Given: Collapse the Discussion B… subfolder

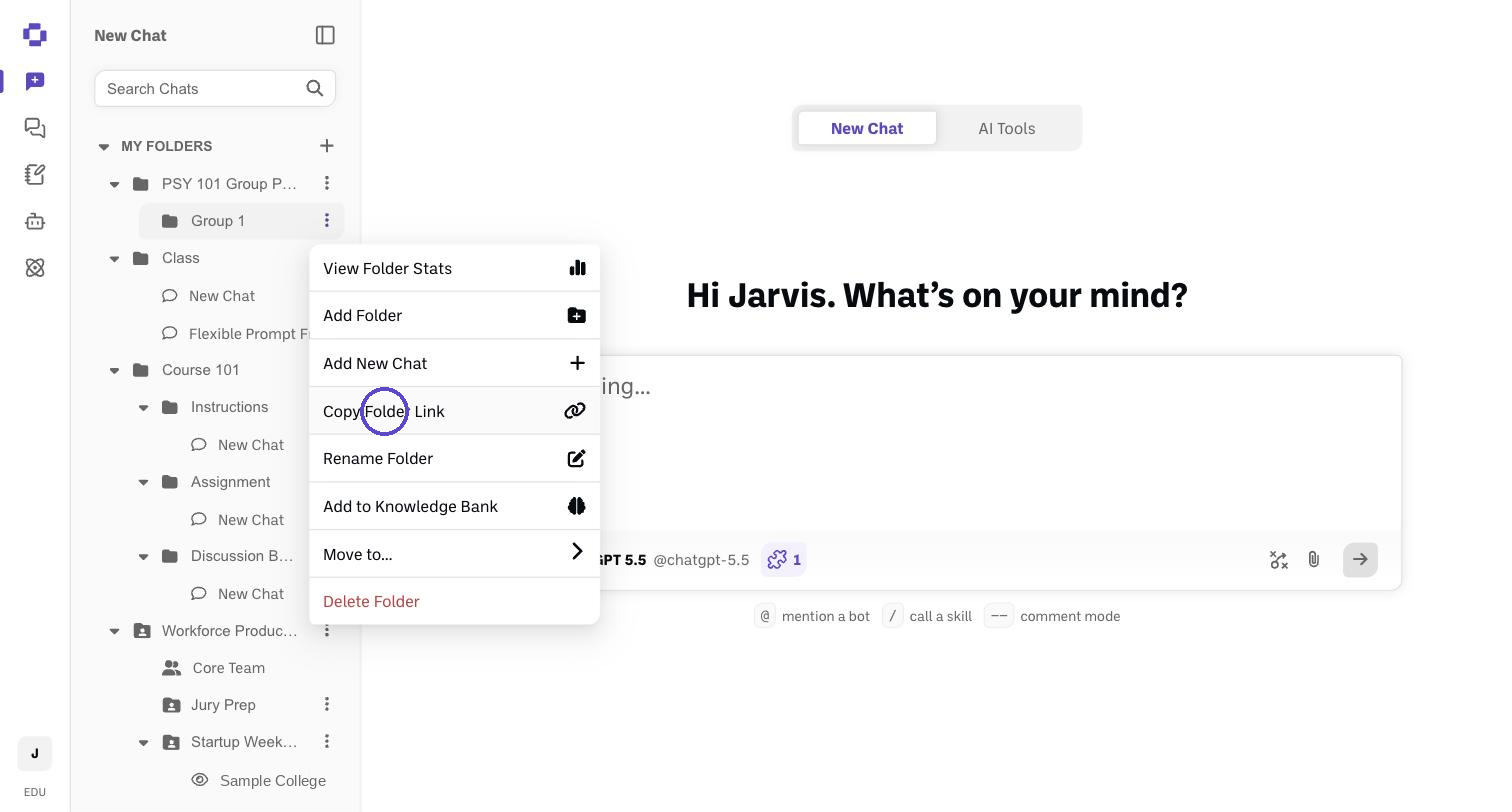Looking at the screenshot, I should click(x=143, y=556).
